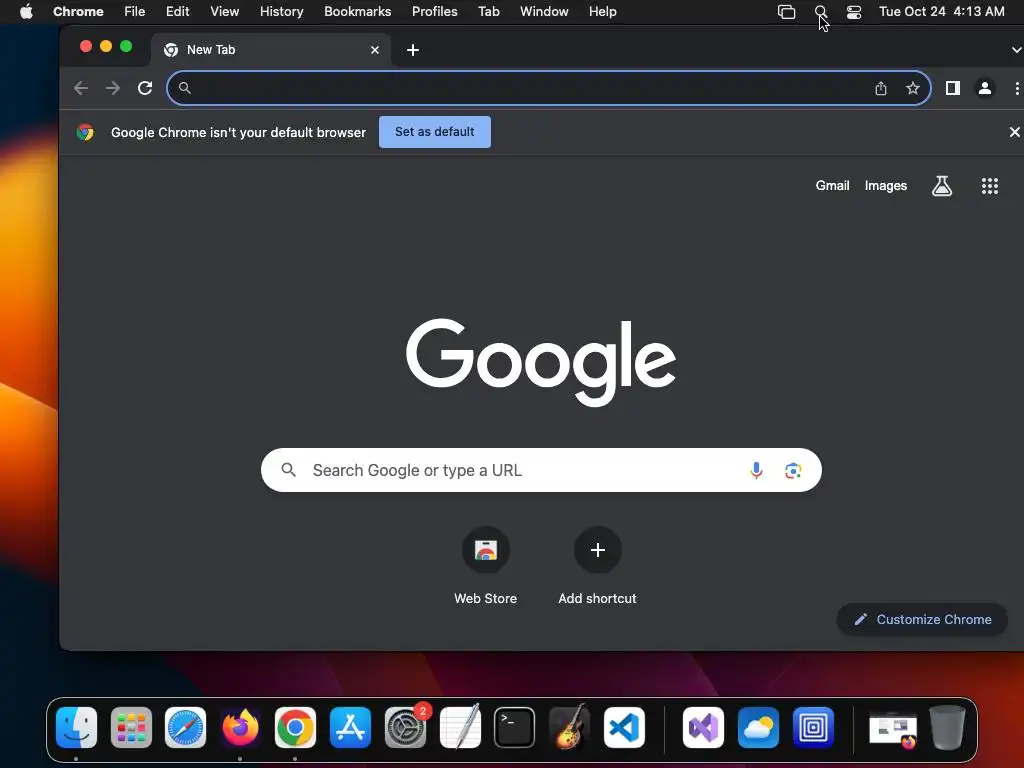Open Control Center in menu bar
This screenshot has height=768, width=1024.
click(x=854, y=12)
